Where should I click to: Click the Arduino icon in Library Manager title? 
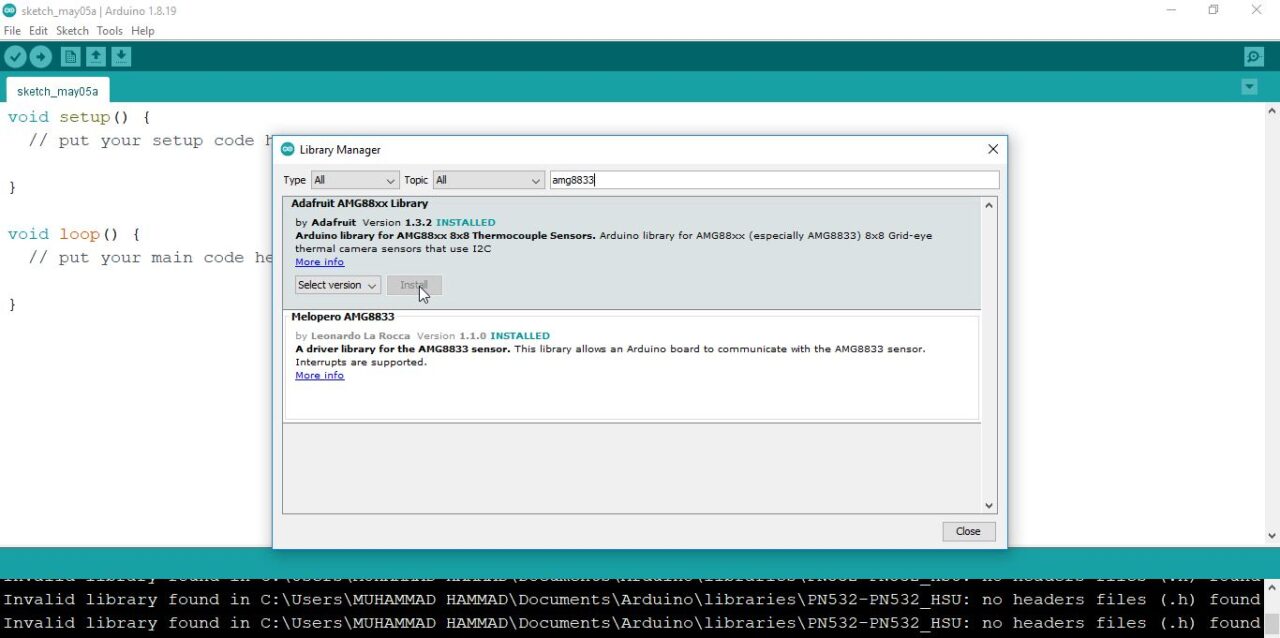tap(287, 149)
